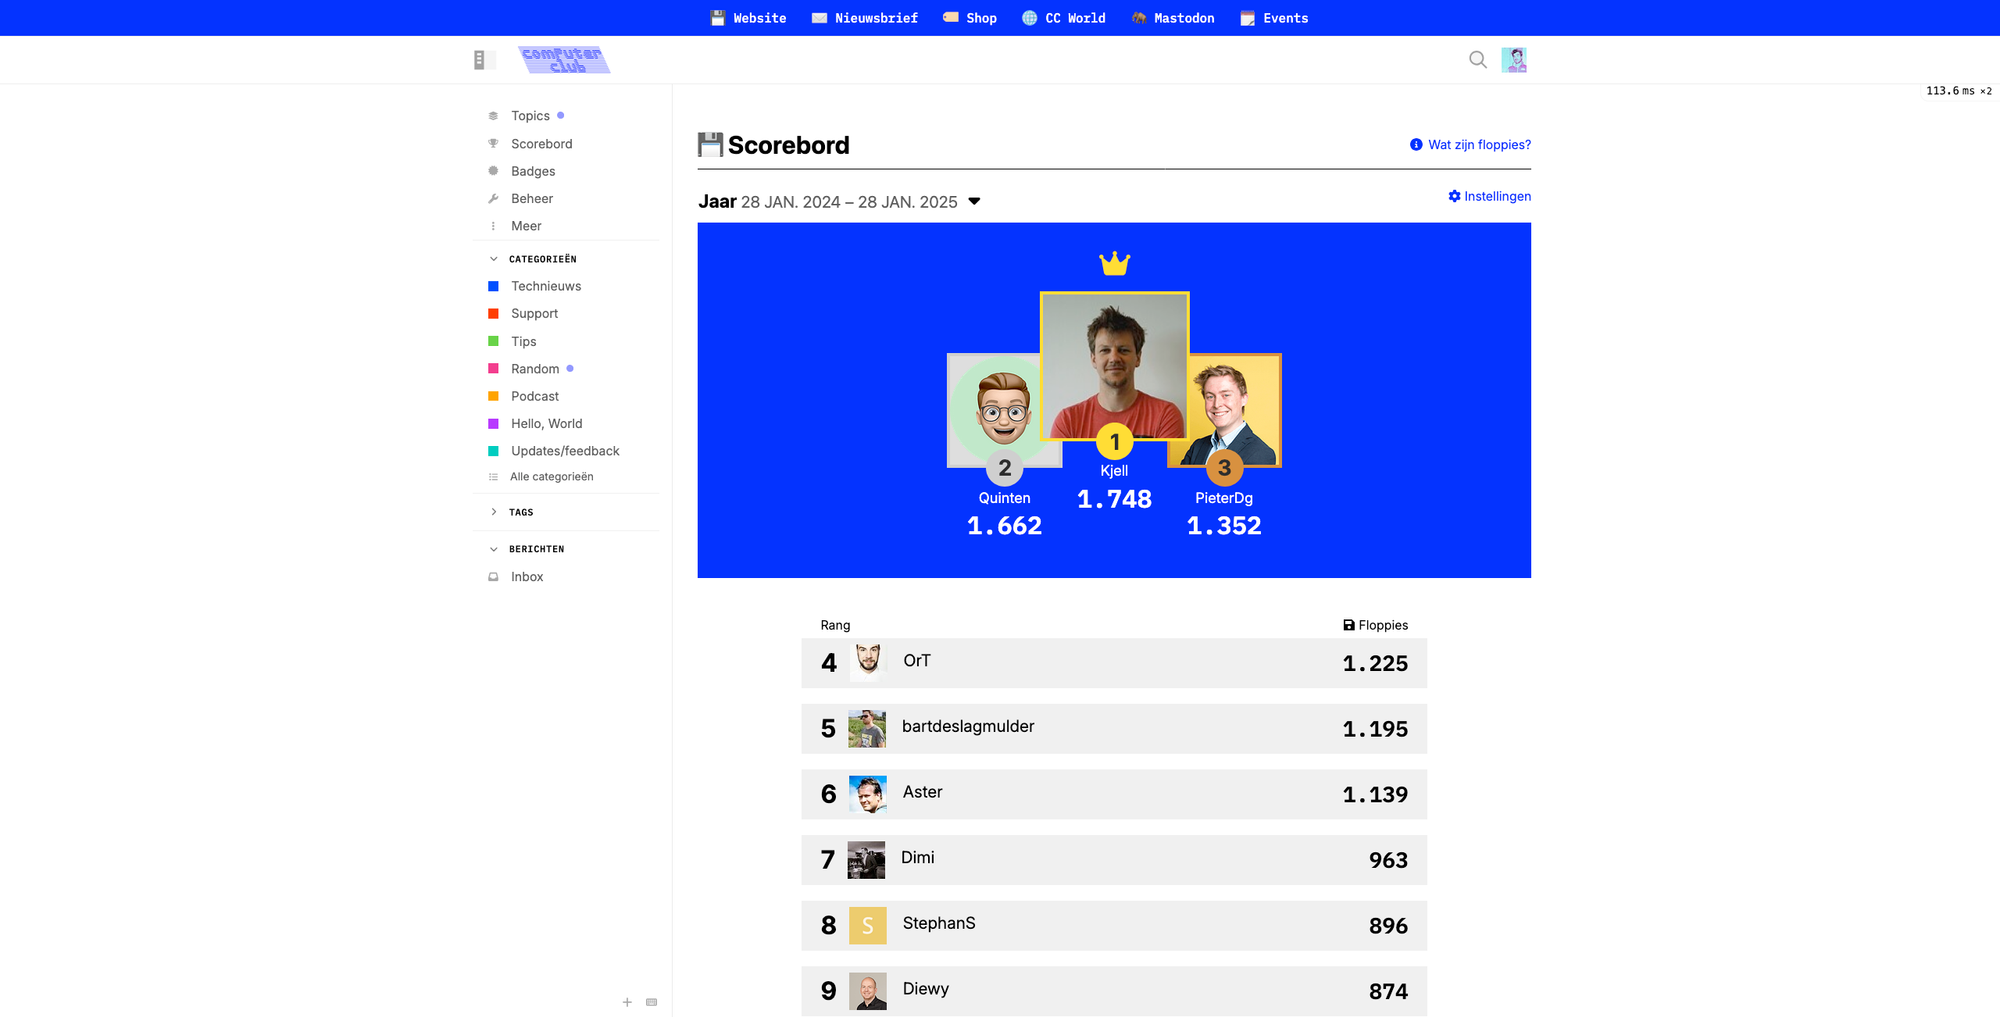Select the Scorebord trophy item in the sidebar
This screenshot has width=2000, height=1017.
pos(541,143)
